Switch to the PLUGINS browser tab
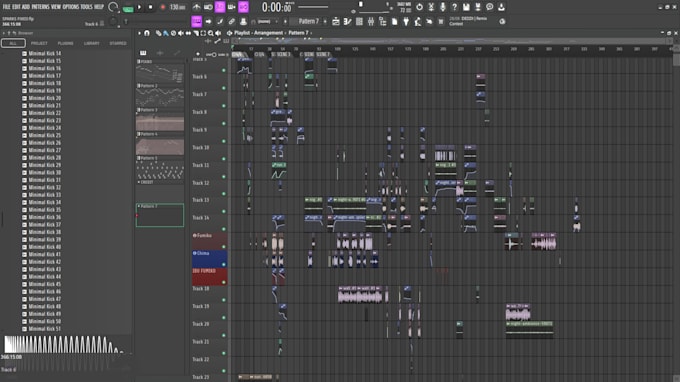Image resolution: width=680 pixels, height=382 pixels. [x=65, y=43]
